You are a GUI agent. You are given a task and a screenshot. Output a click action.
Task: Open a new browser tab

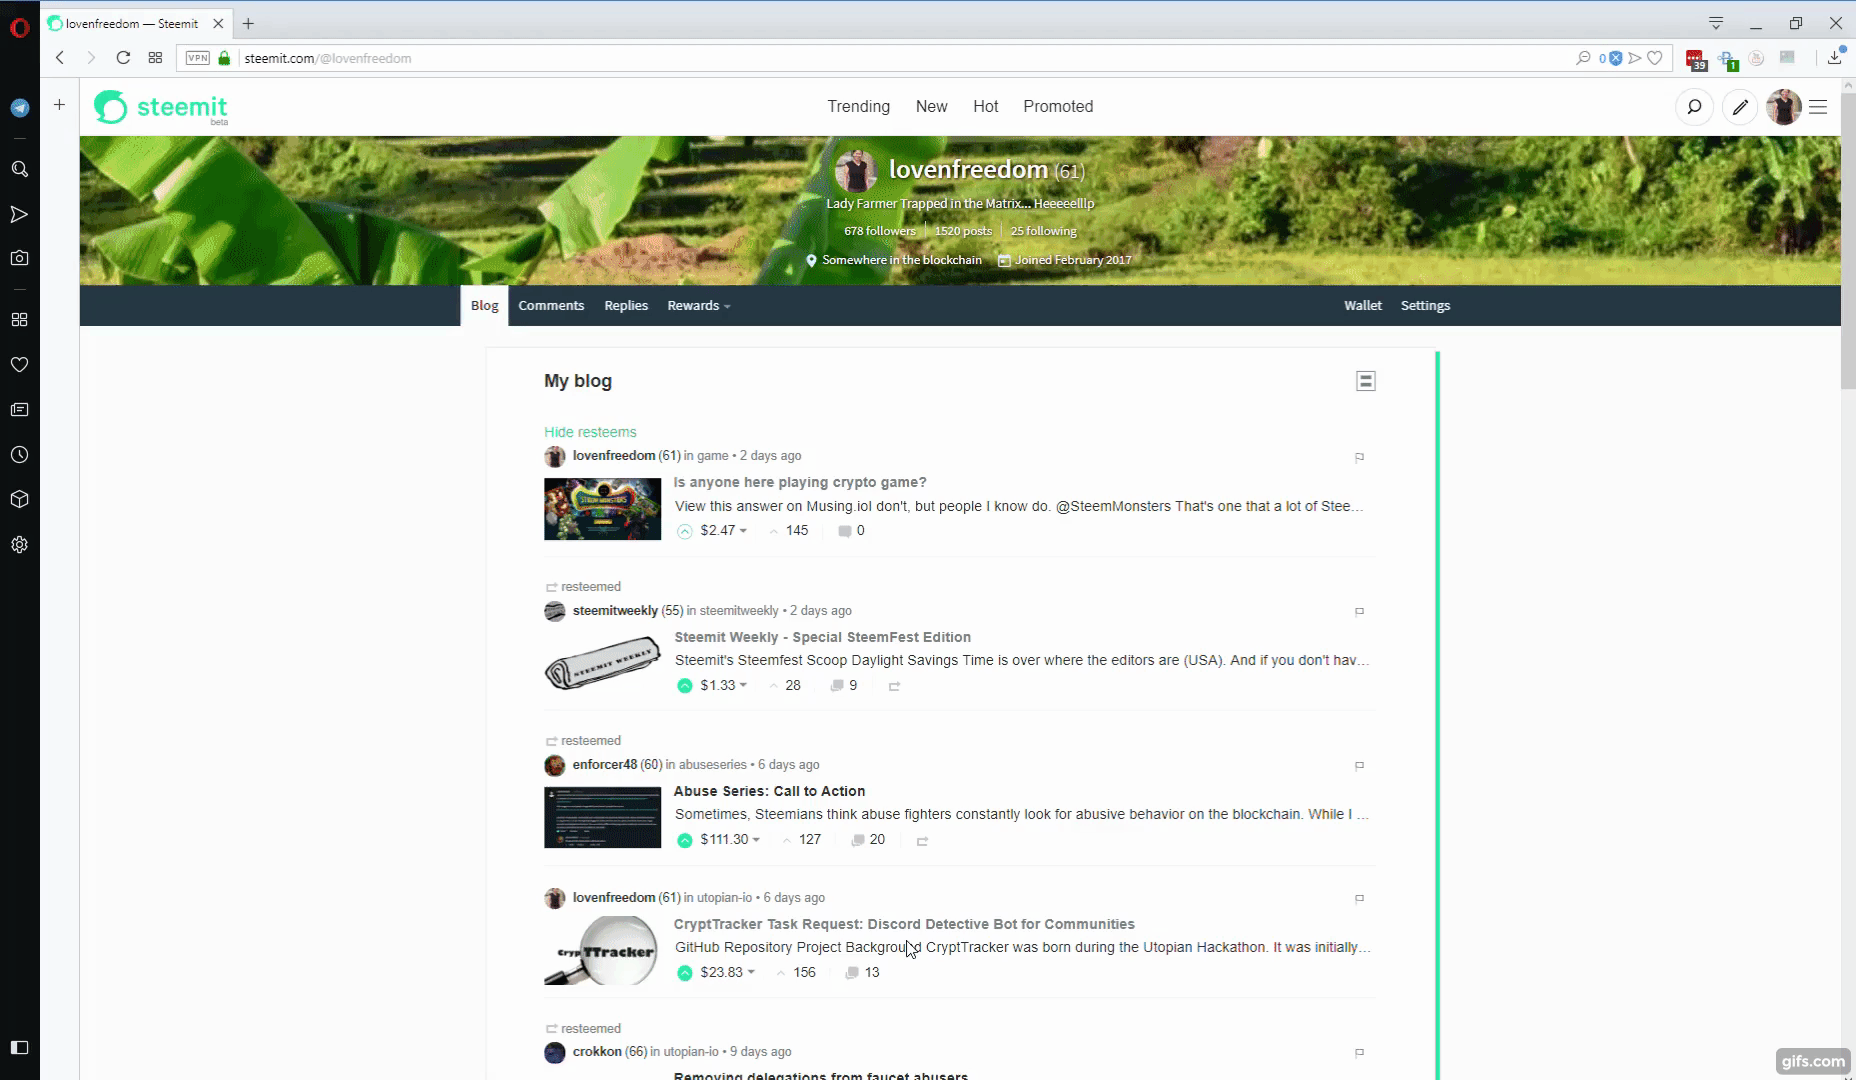248,23
